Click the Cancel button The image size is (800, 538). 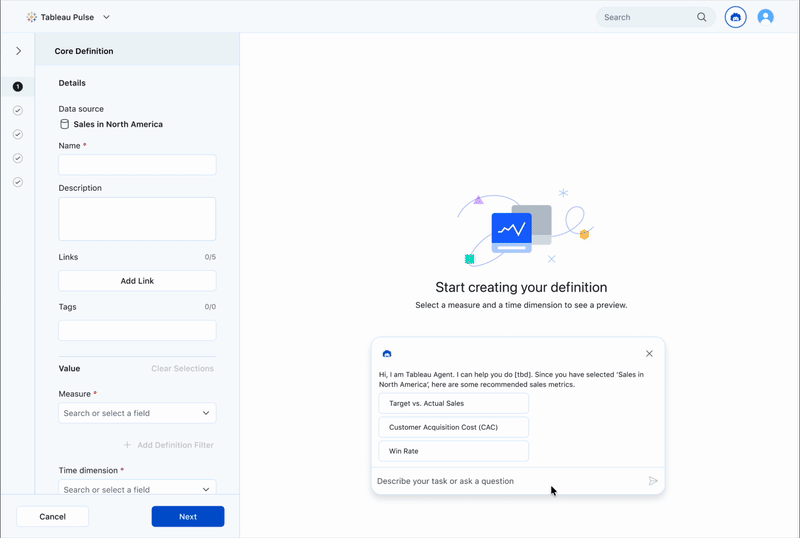point(53,517)
